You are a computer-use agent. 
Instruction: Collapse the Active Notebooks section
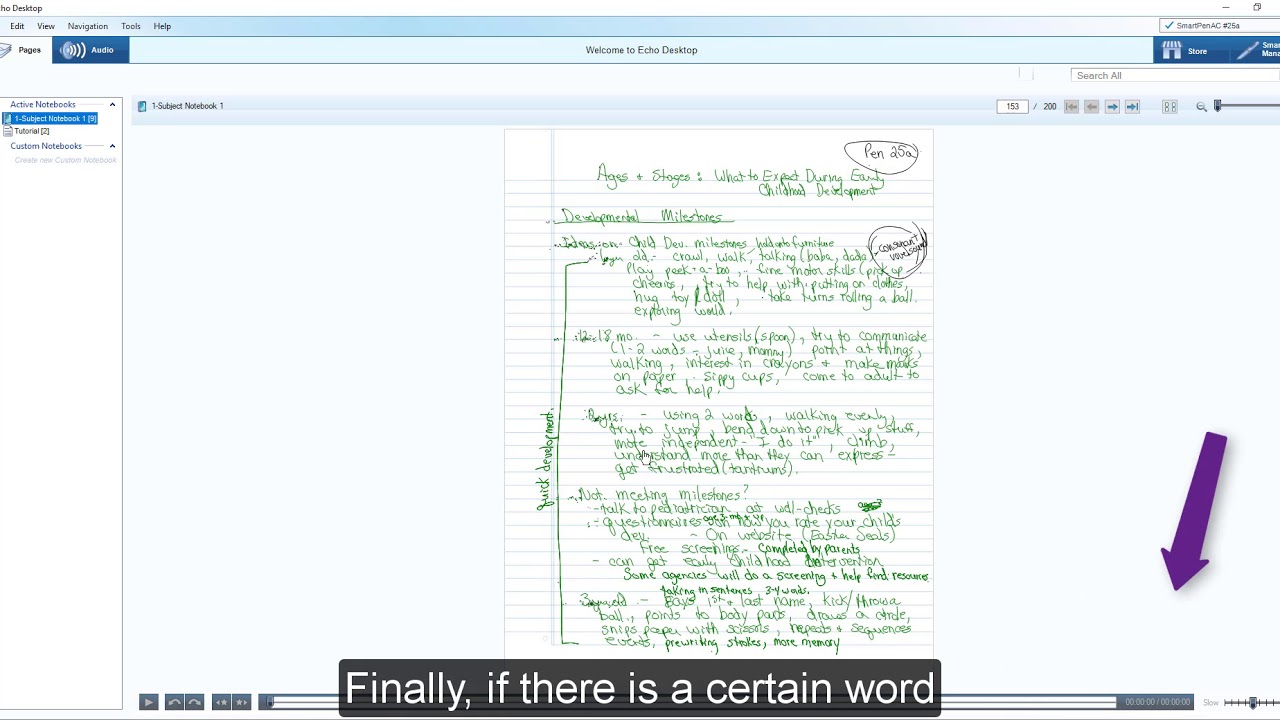coord(112,105)
